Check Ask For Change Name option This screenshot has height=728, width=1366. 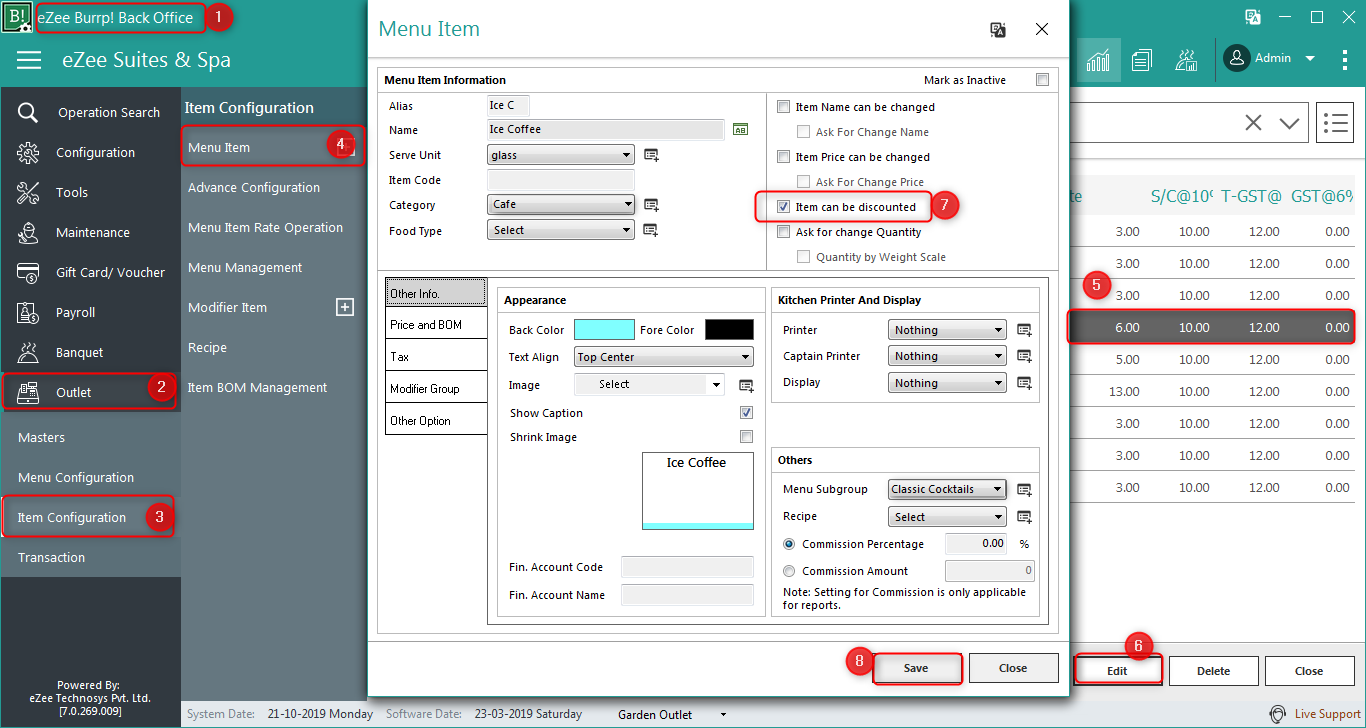coord(804,132)
